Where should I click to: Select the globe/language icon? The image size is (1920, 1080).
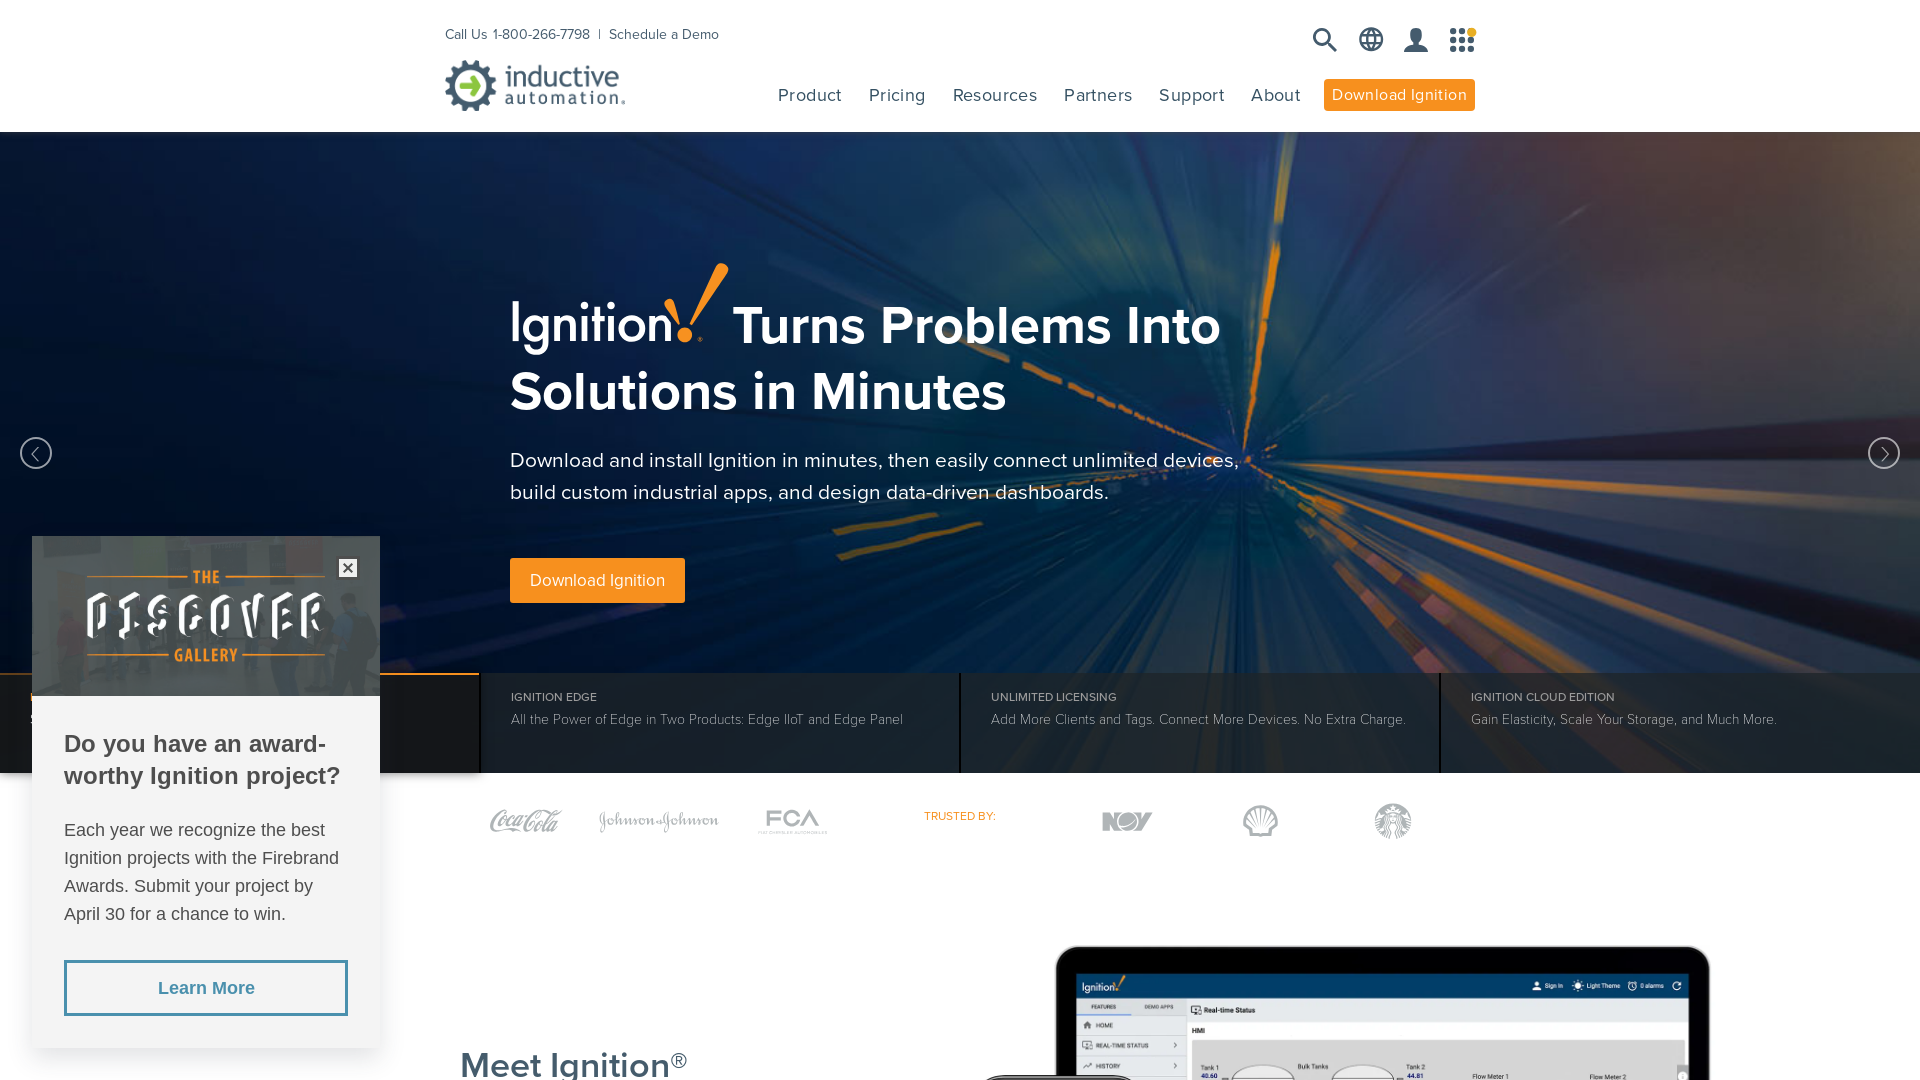pos(1370,40)
